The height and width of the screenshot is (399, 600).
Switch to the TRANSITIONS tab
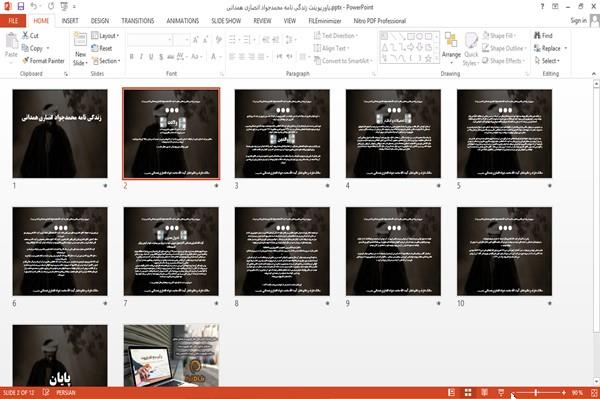point(138,21)
